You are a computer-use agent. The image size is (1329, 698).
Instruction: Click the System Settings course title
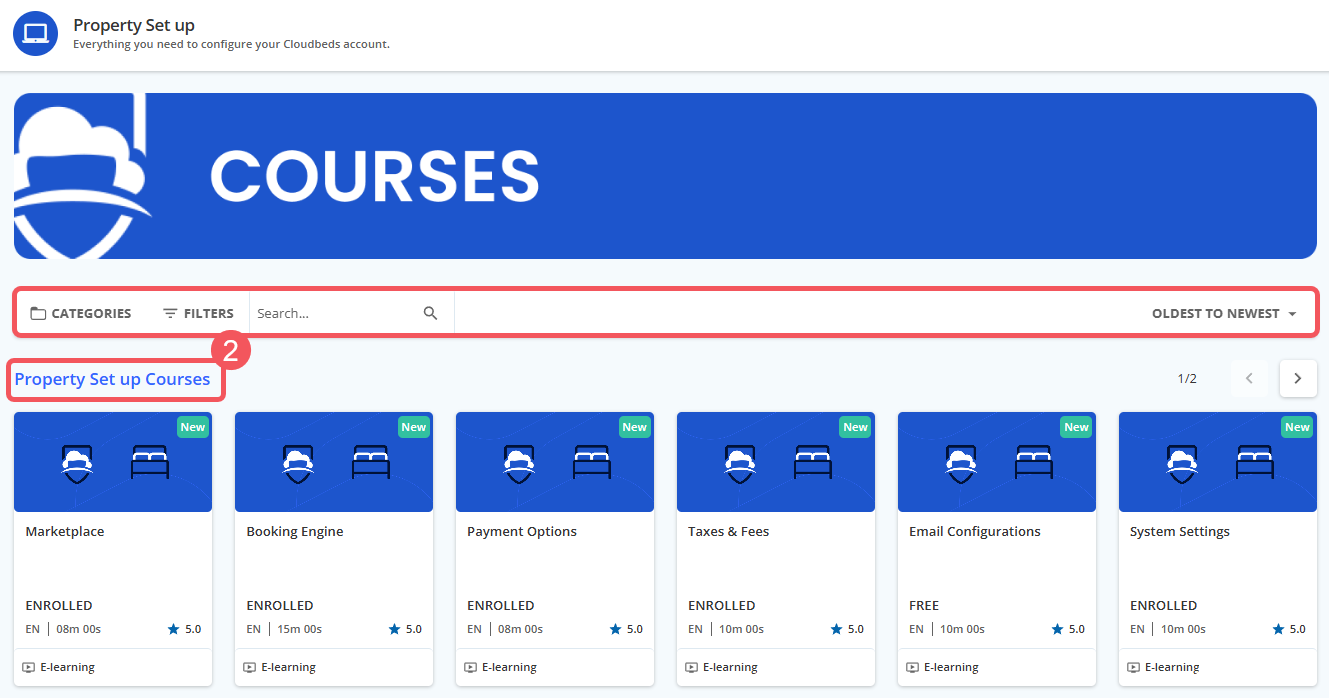pos(1180,532)
